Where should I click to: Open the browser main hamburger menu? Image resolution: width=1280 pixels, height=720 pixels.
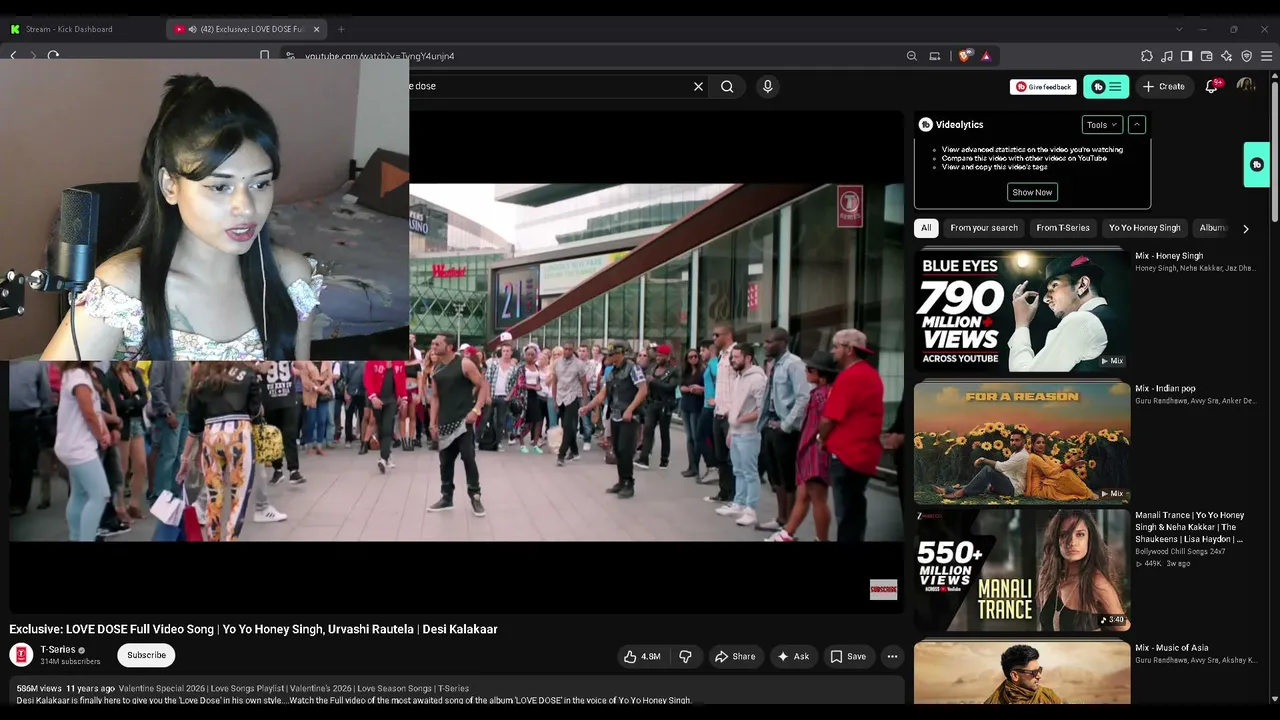tap(1267, 56)
